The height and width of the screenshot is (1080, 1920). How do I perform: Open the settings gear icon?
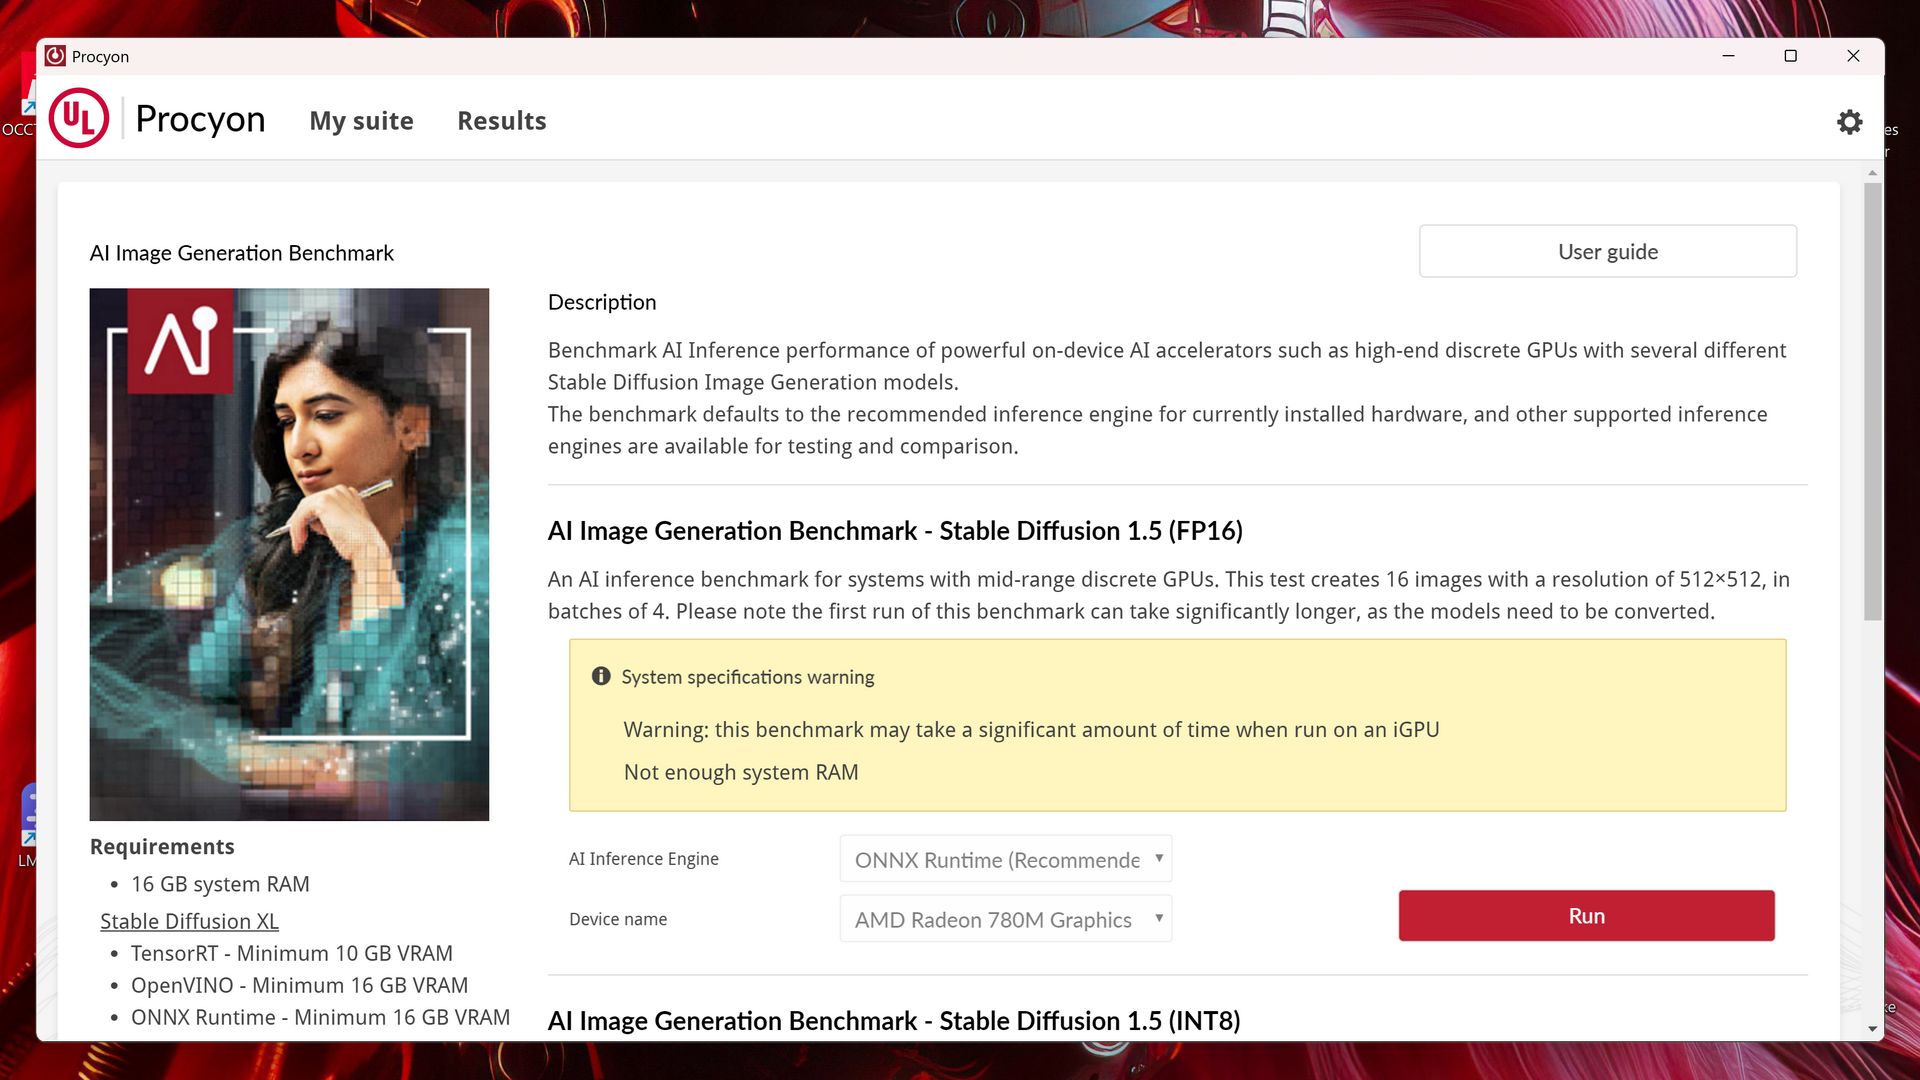tap(1849, 122)
